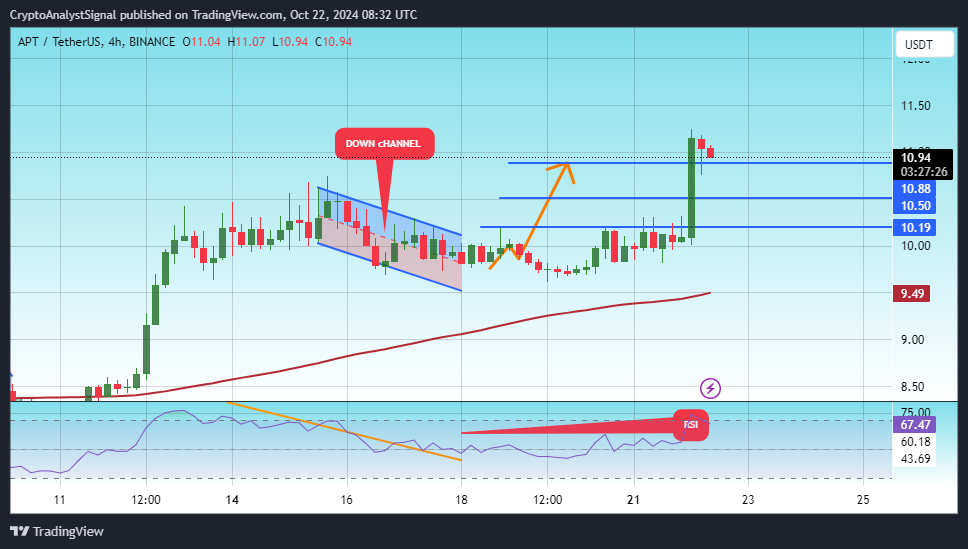Click the 60.18 RSI axis value
Screen dimensions: 968x549
pyautogui.click(x=916, y=442)
